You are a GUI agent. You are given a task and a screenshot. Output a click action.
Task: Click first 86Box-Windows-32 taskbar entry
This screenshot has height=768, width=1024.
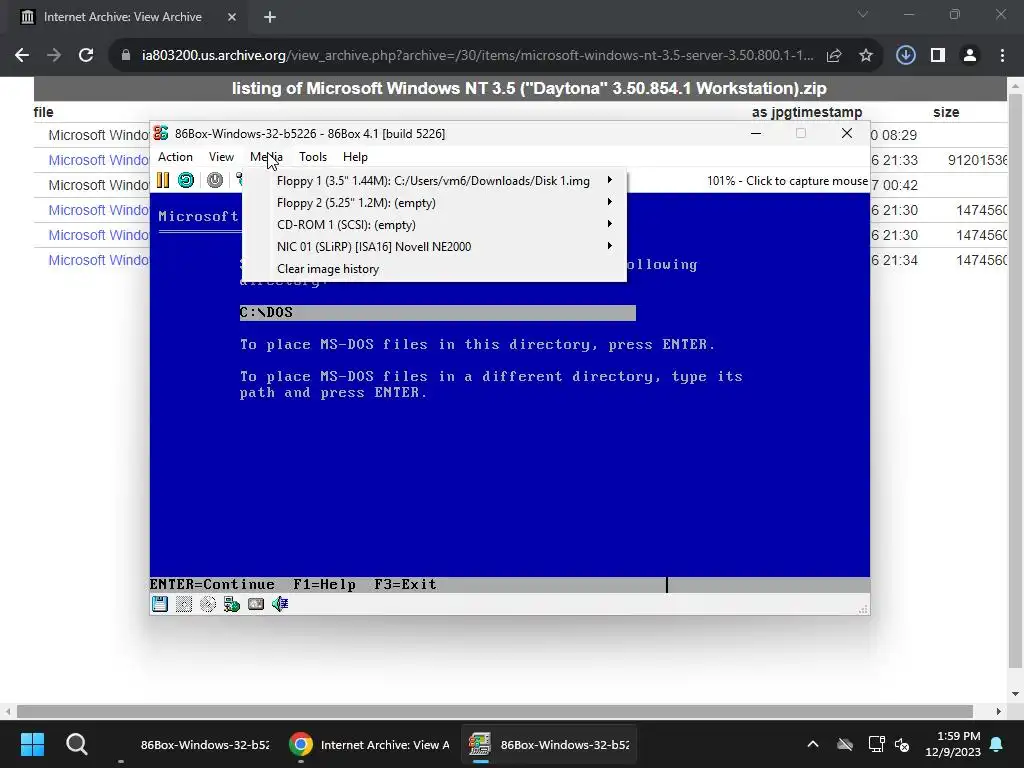pyautogui.click(x=193, y=744)
